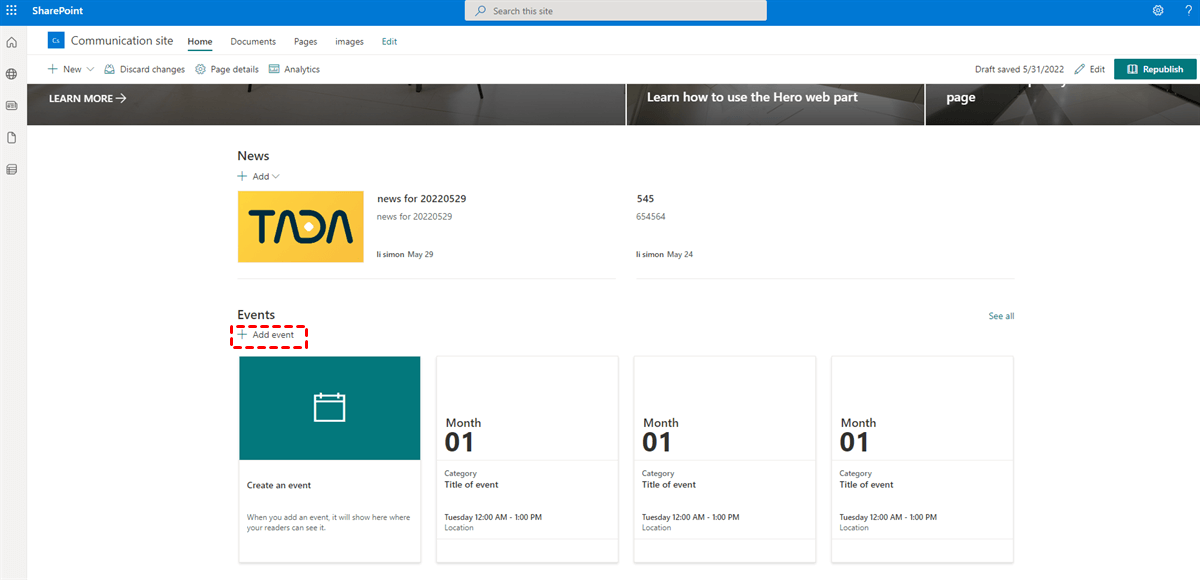Viewport: 1200px width, 580px height.
Task: Open the TADA news thumbnail image
Action: (x=301, y=226)
